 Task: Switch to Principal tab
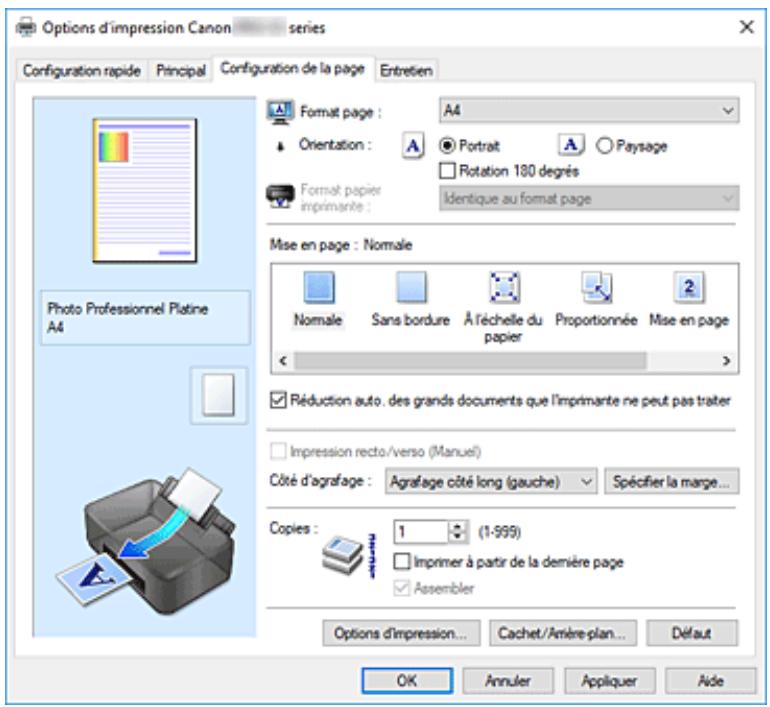pos(181,71)
